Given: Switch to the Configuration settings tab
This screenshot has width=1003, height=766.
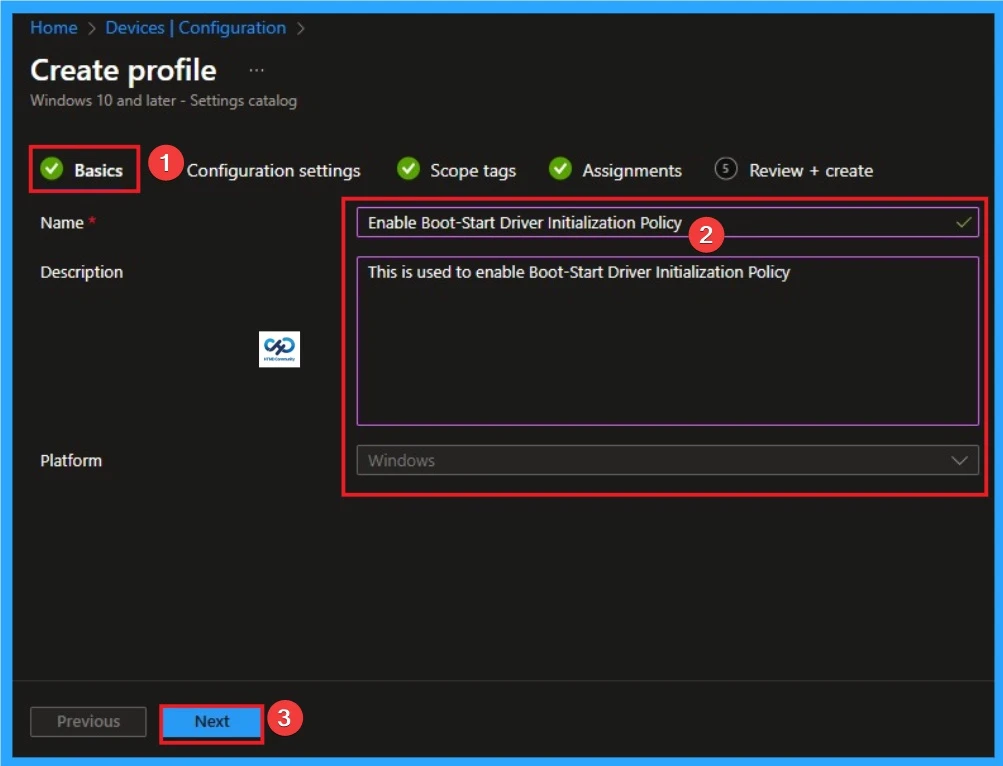Looking at the screenshot, I should [273, 170].
